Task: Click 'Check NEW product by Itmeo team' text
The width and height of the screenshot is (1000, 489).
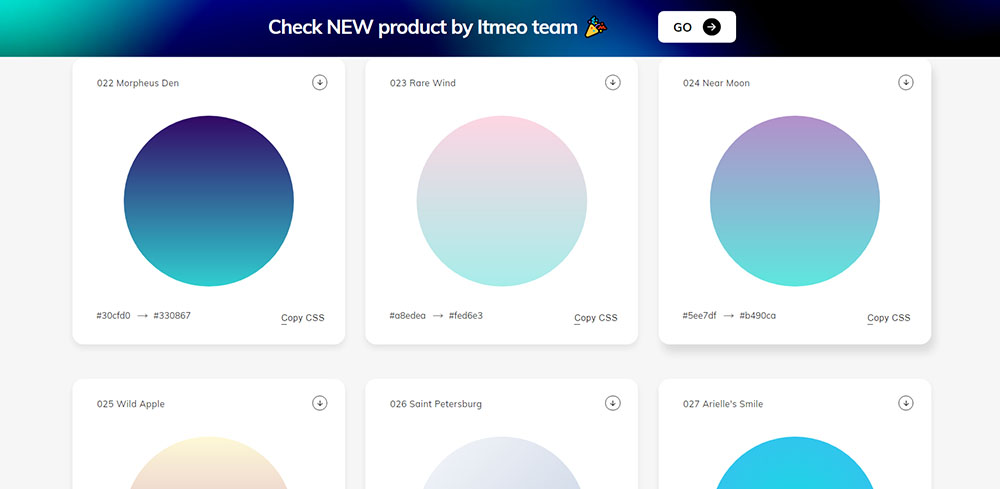Action: tap(423, 27)
